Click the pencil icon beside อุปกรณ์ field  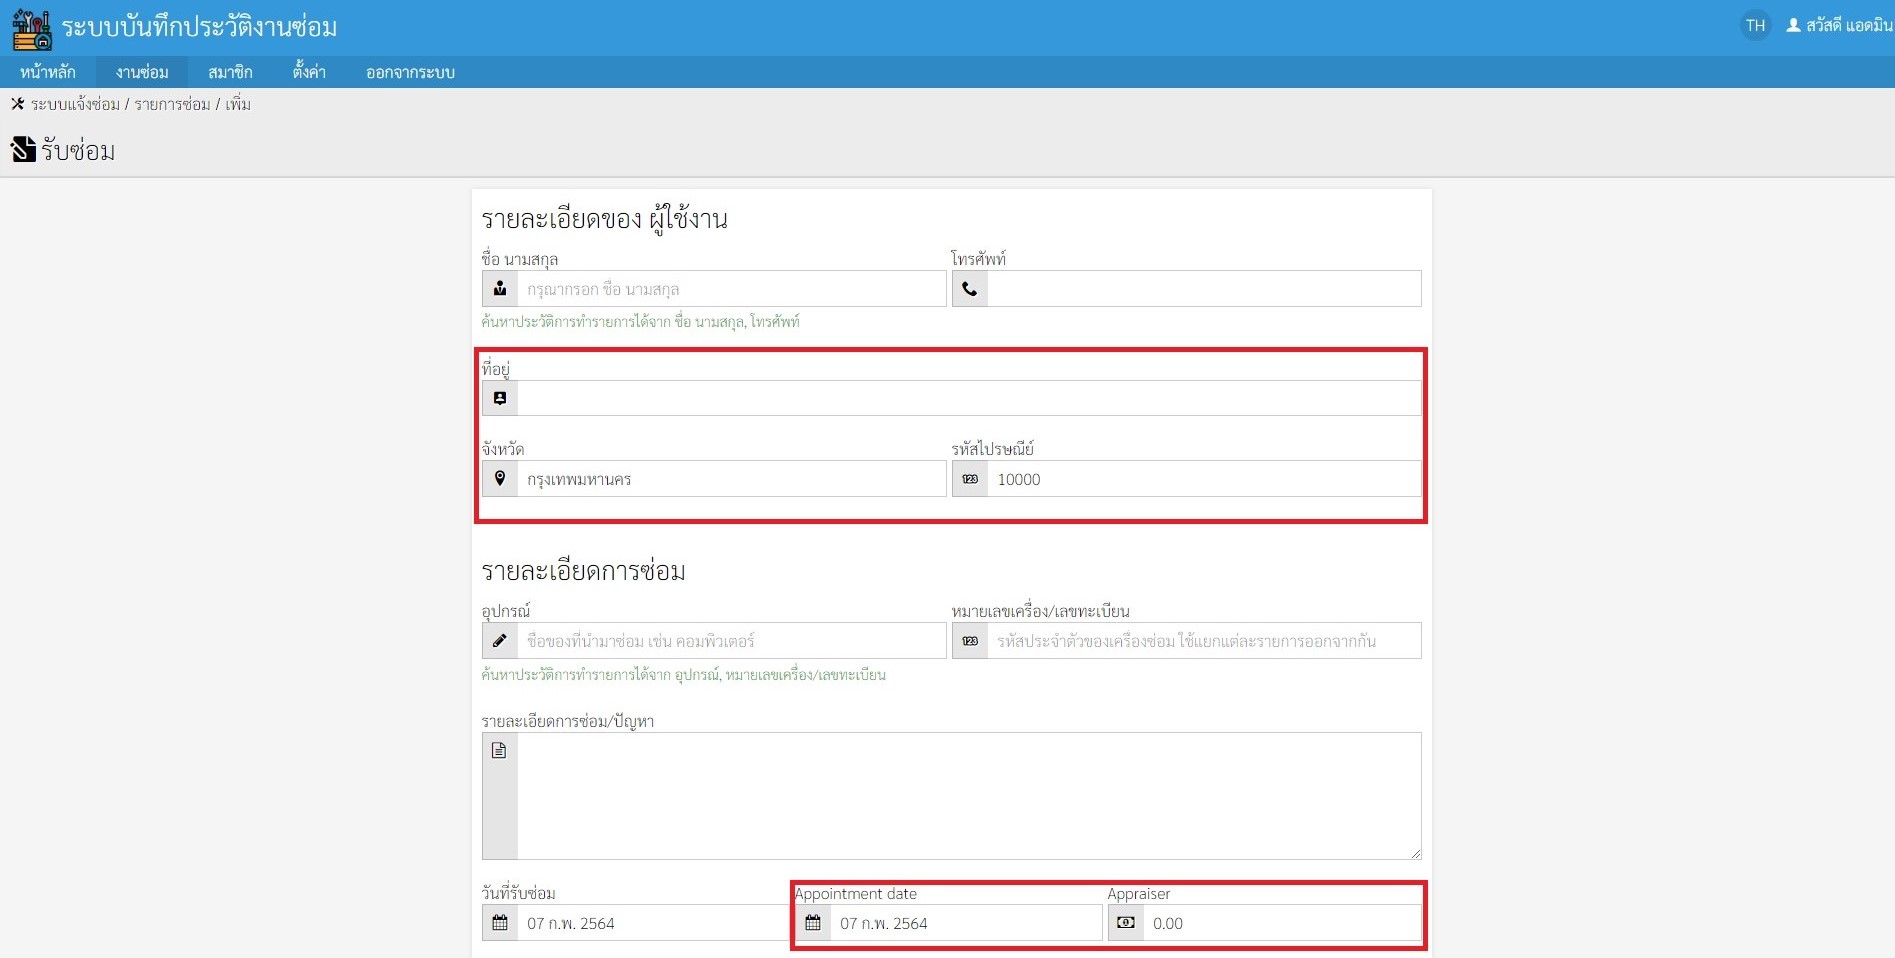click(x=500, y=641)
